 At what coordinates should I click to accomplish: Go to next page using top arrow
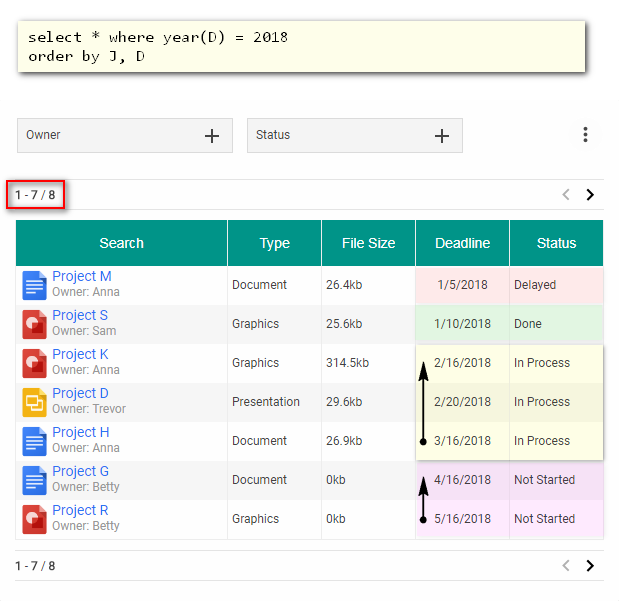[x=590, y=195]
